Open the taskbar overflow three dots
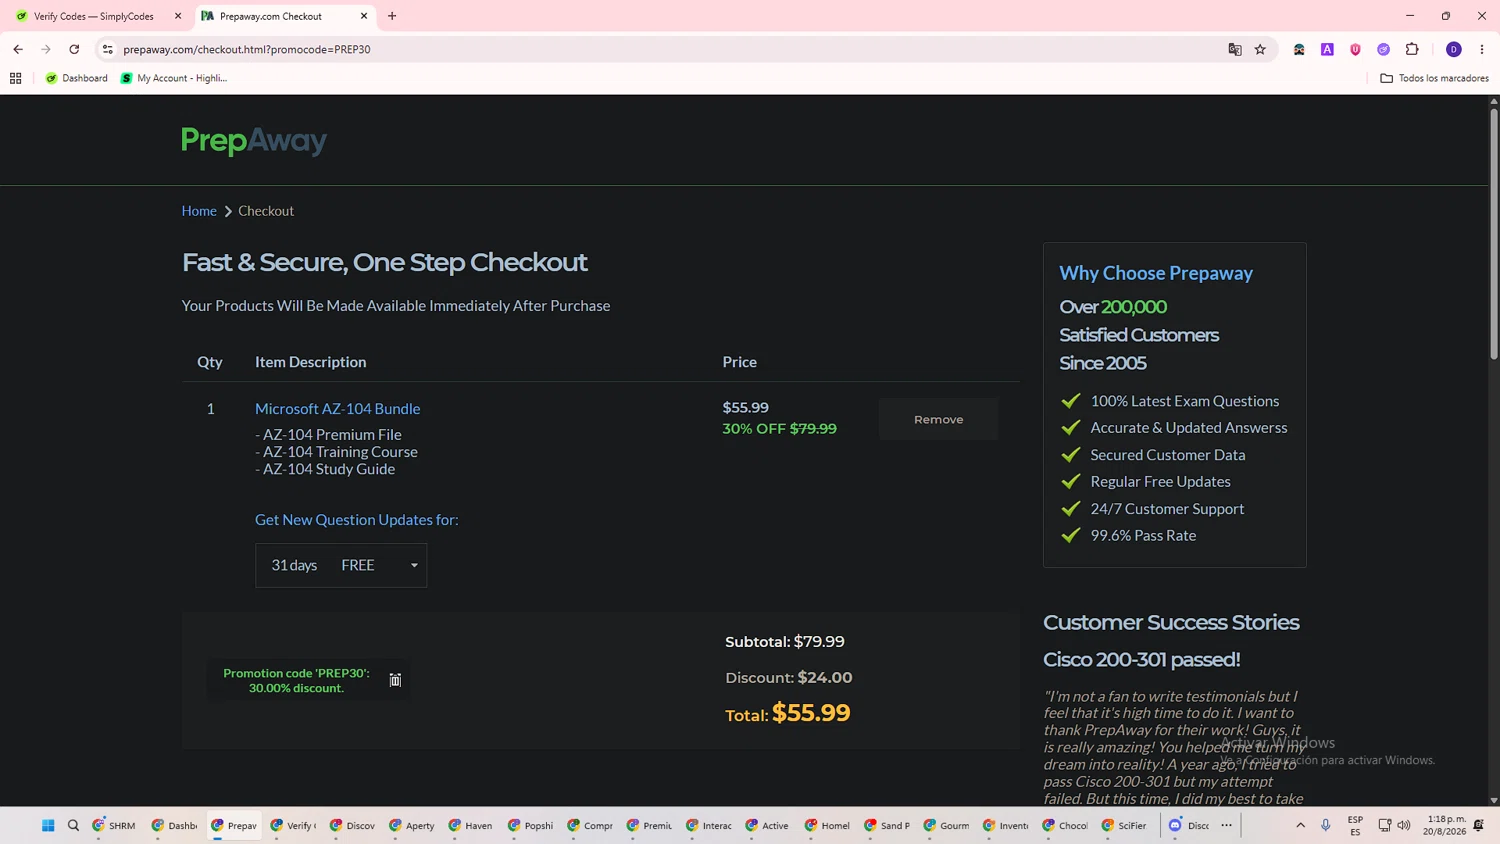The height and width of the screenshot is (844, 1500). (1227, 825)
